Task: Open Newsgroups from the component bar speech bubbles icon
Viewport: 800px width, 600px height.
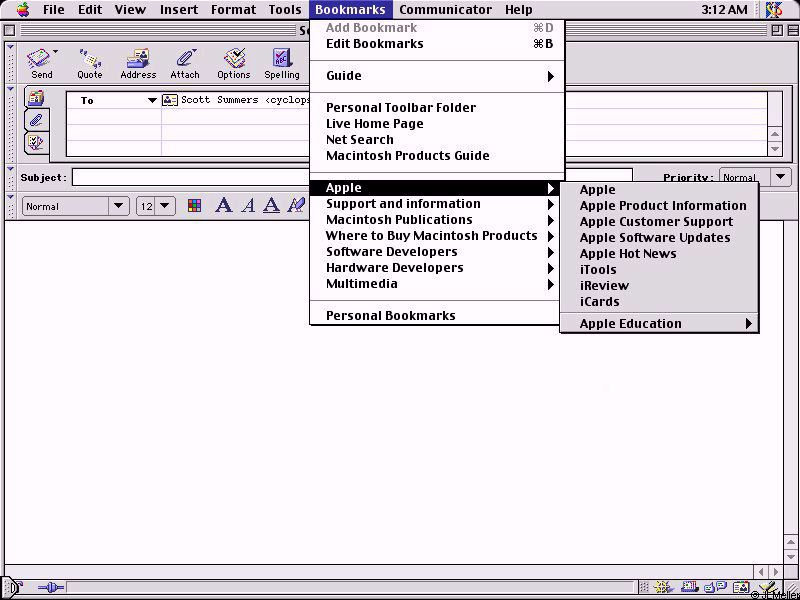Action: 715,588
